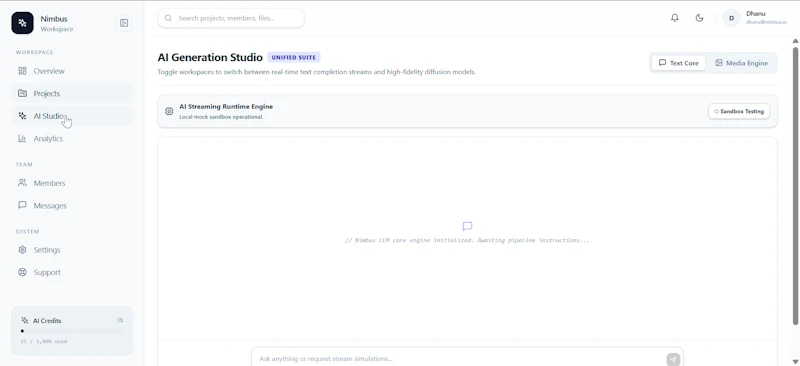
Task: Click the AI Credits sparkle icon
Action: click(x=24, y=321)
